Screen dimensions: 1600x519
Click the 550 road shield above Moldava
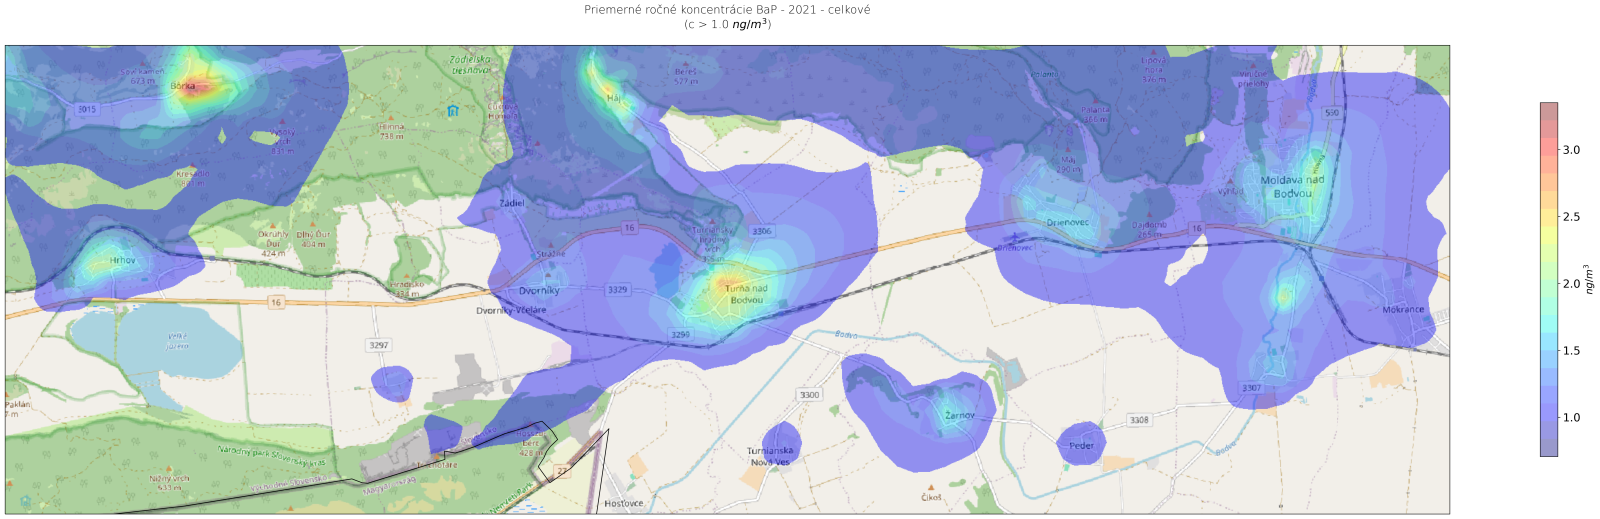click(x=1332, y=113)
